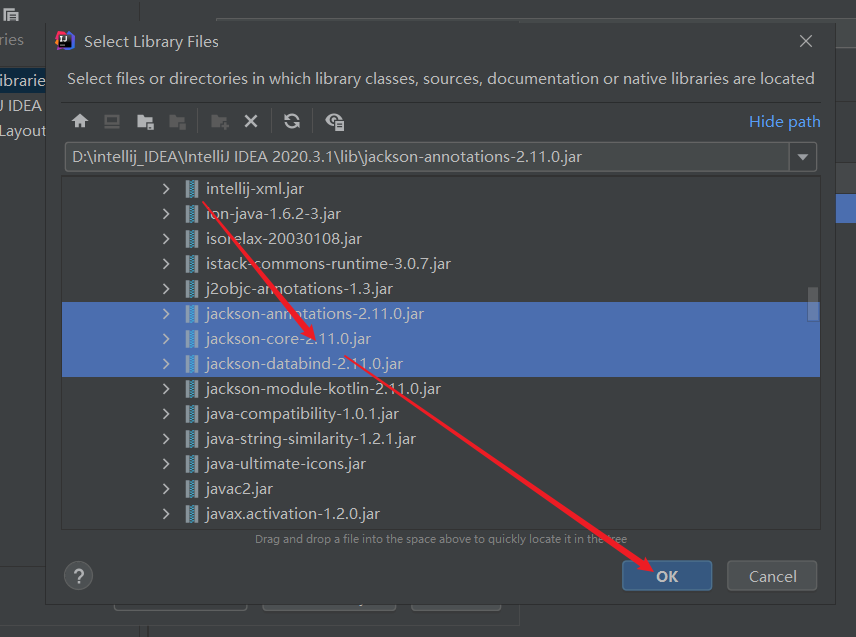
Task: Click the IntelliJ IDEA logo in title bar
Action: pyautogui.click(x=64, y=41)
